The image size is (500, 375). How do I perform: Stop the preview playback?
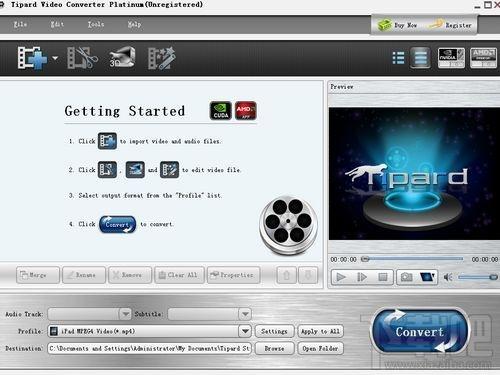click(x=383, y=277)
